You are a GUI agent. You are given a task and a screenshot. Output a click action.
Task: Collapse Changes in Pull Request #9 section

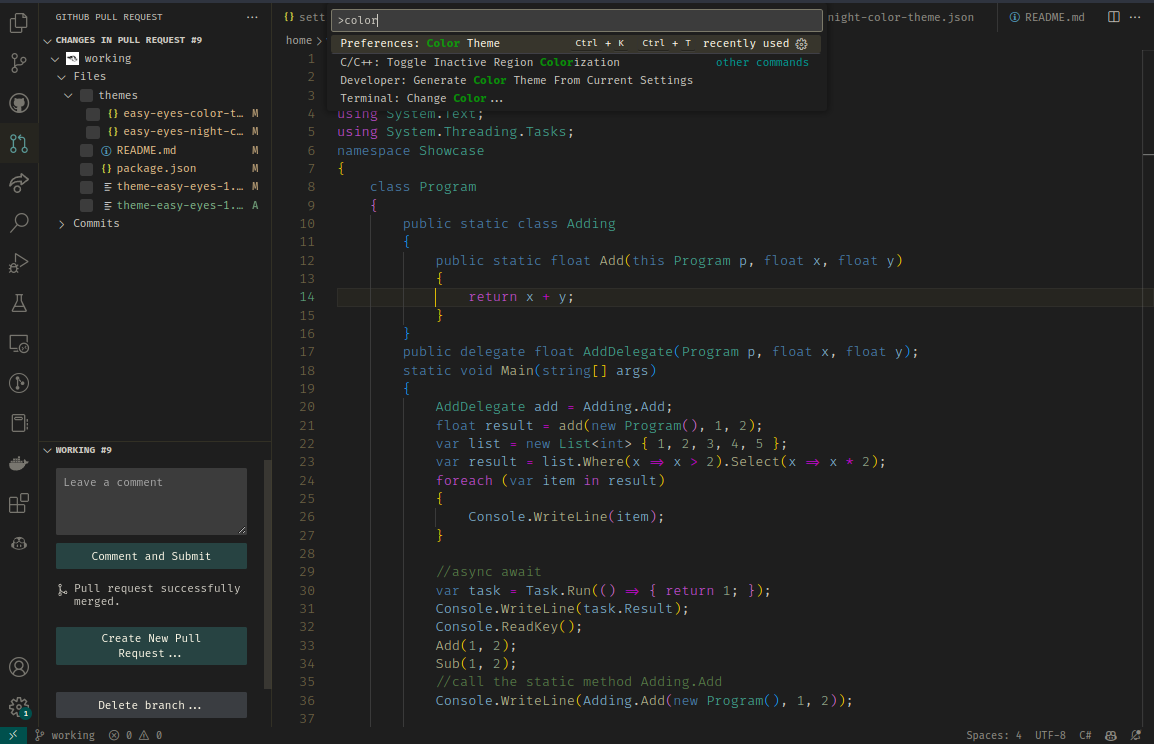click(x=48, y=40)
